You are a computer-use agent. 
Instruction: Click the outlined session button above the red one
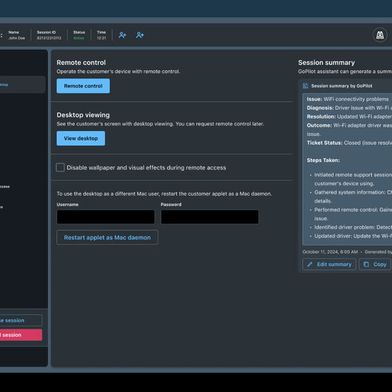[21, 320]
